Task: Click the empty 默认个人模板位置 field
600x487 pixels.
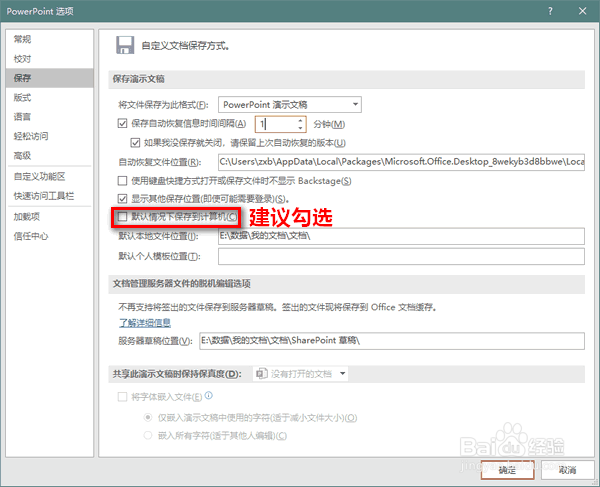Action: 401,256
